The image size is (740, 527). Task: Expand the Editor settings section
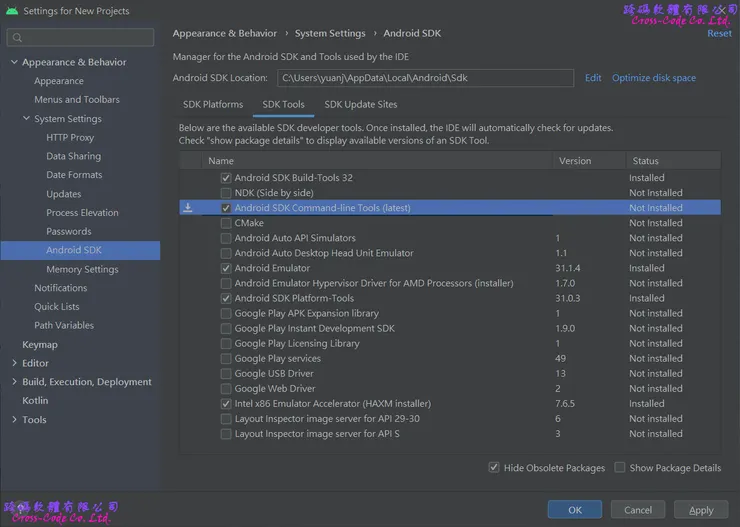14,363
